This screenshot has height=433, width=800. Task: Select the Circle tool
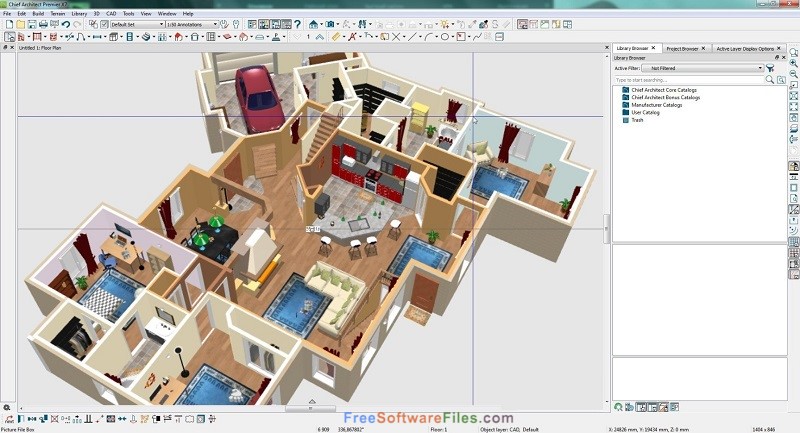[444, 37]
